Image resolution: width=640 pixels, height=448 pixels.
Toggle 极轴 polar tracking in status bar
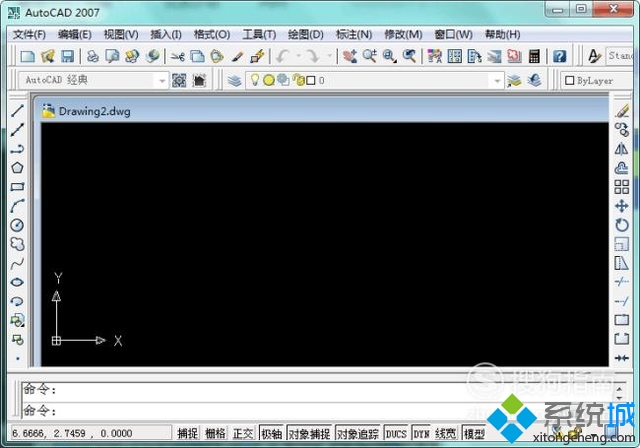(x=271, y=433)
